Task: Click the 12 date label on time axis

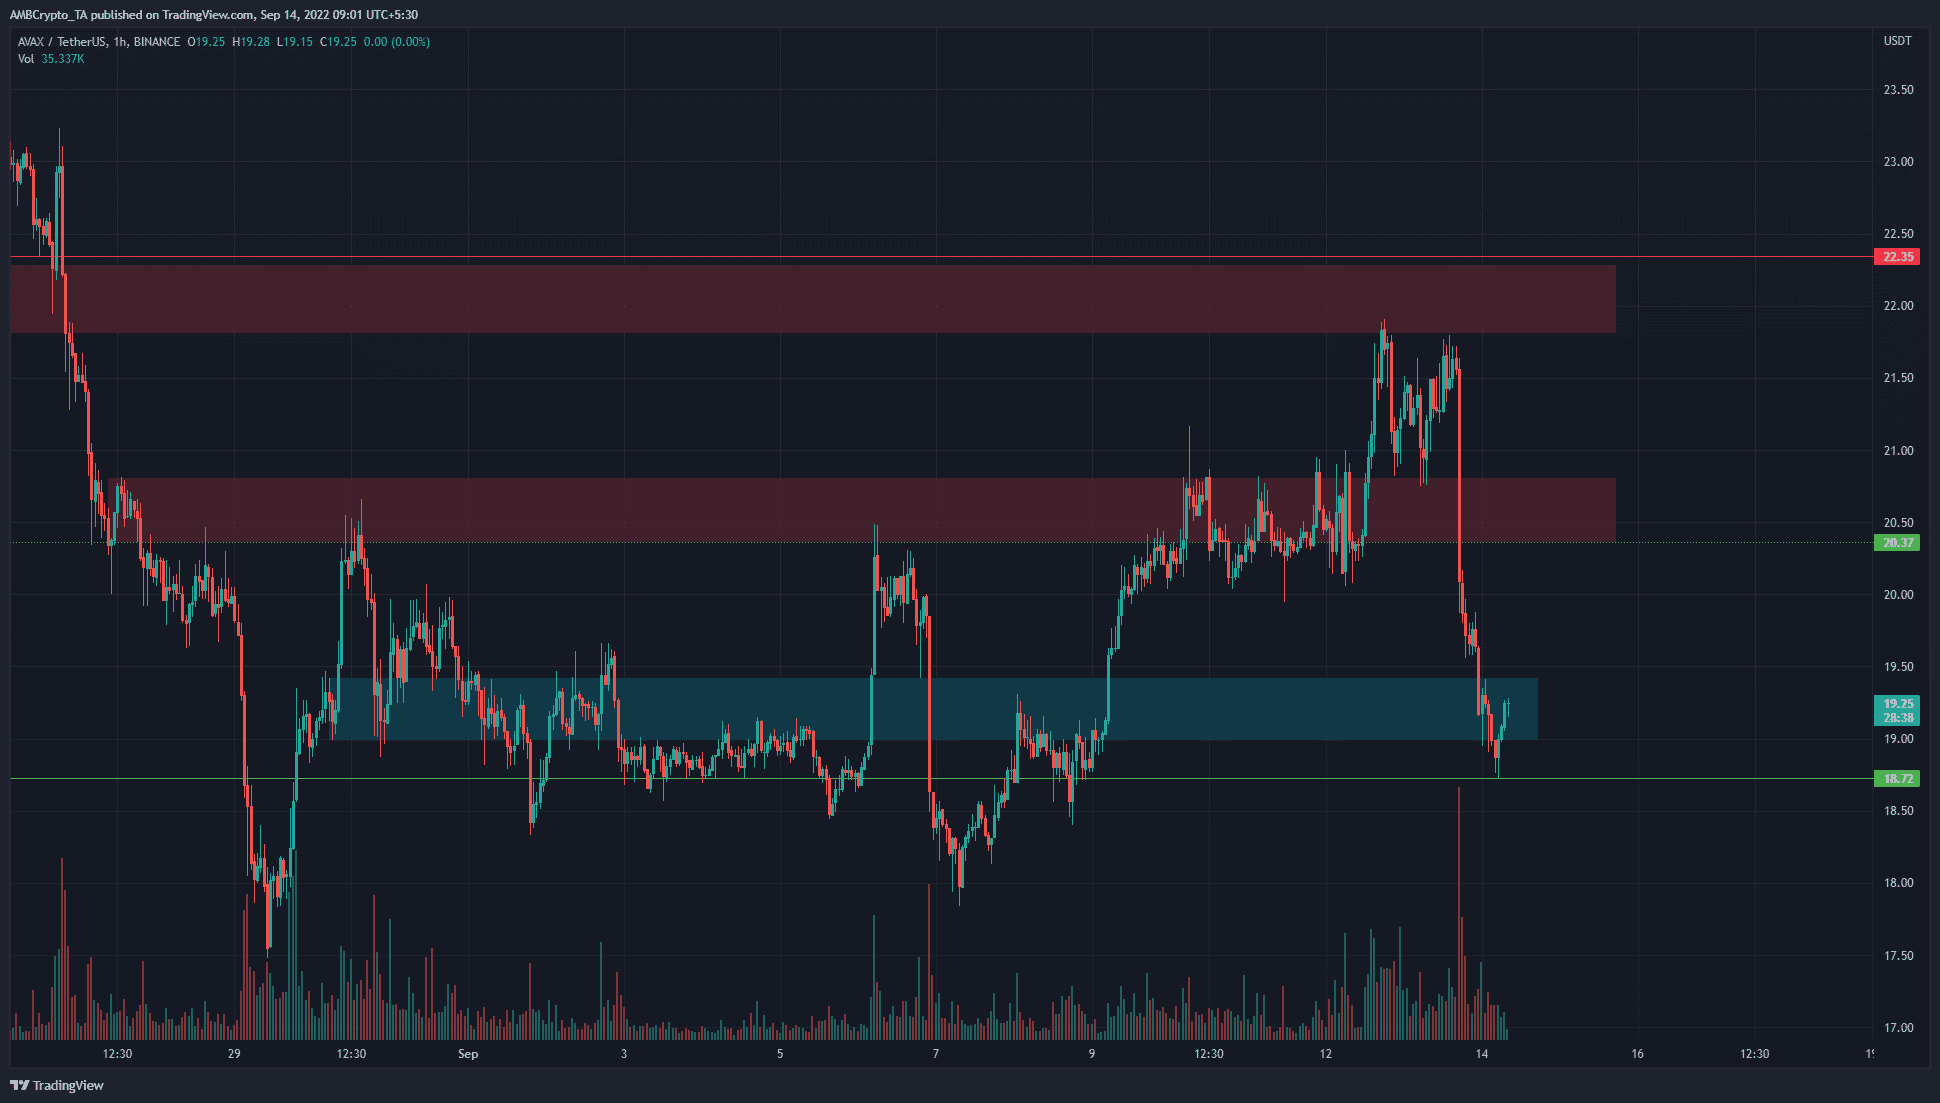Action: pyautogui.click(x=1326, y=1054)
